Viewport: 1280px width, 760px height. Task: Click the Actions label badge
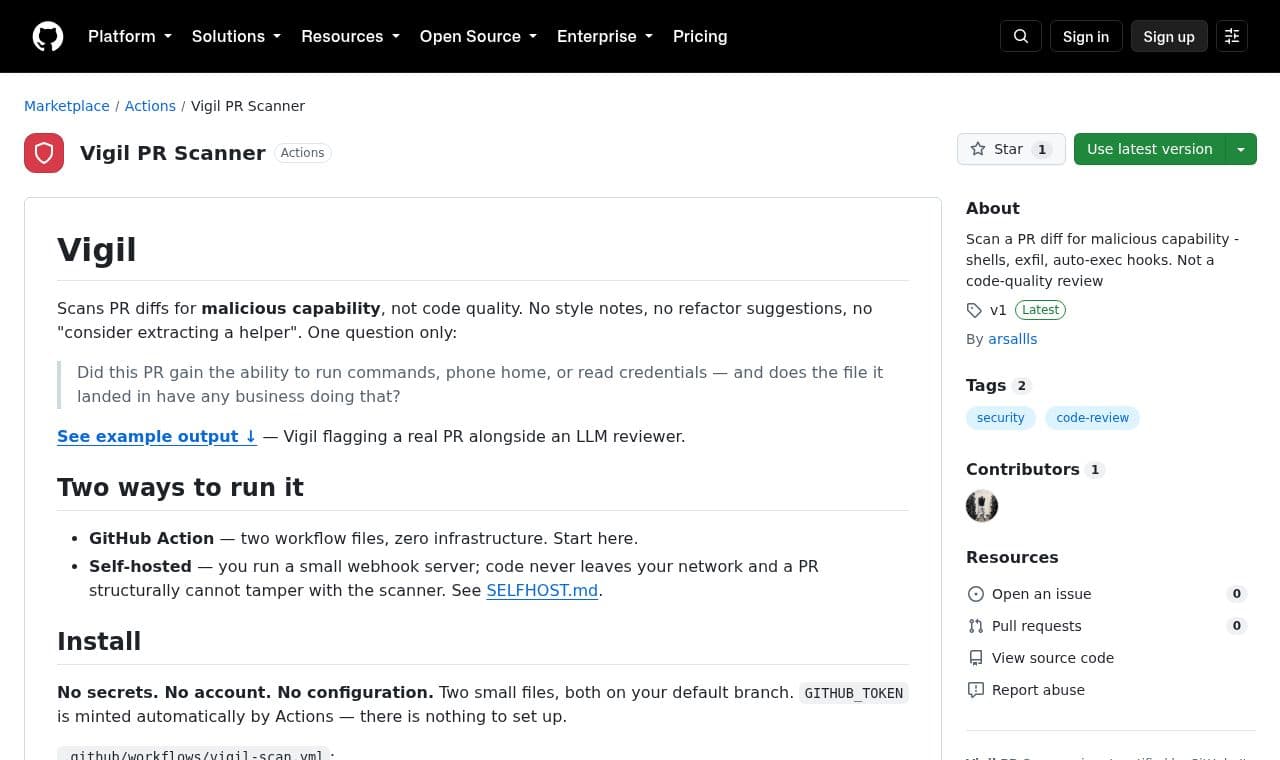(302, 153)
